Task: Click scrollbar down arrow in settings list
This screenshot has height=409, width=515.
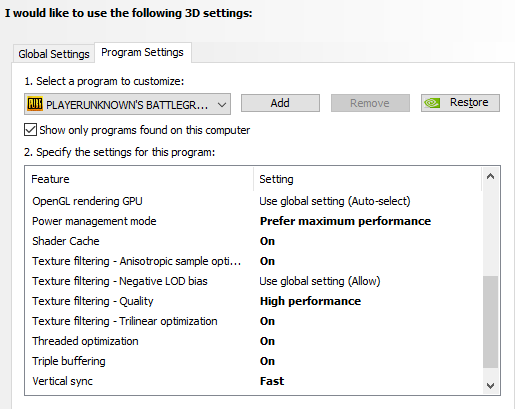Action: coord(490,386)
